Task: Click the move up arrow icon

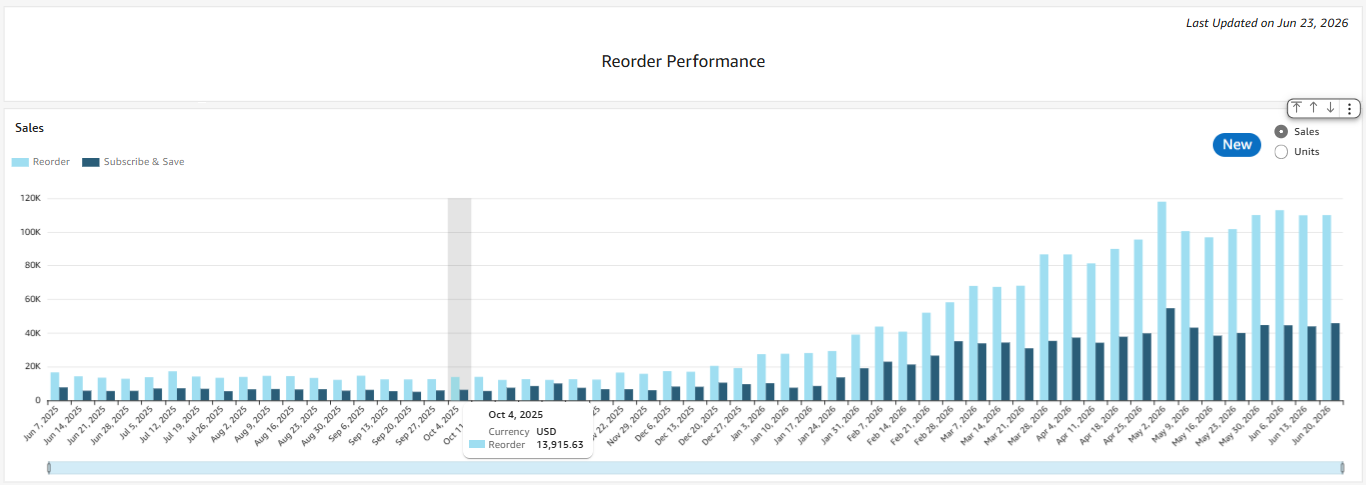Action: pyautogui.click(x=1314, y=108)
